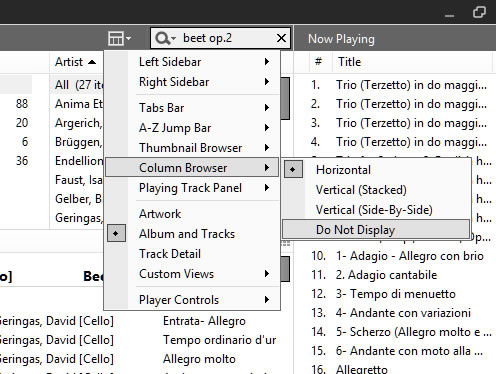The width and height of the screenshot is (496, 374).
Task: Choose the Artwork view
Action: pos(192,214)
